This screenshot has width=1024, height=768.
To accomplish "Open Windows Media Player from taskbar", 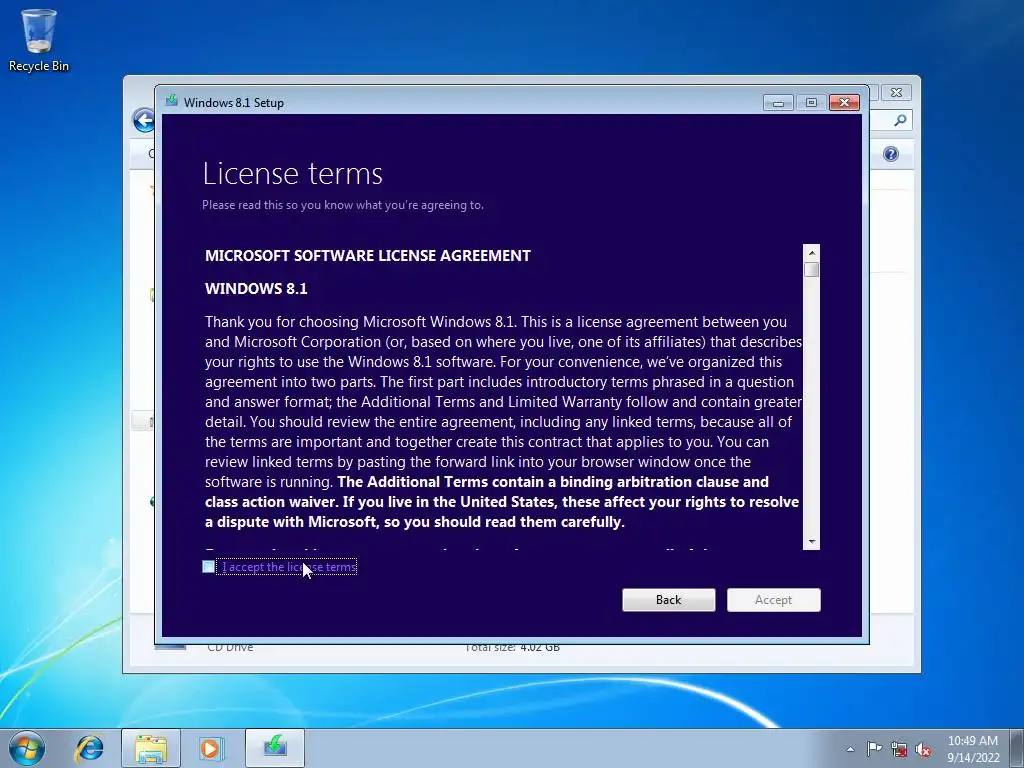I will click(211, 748).
